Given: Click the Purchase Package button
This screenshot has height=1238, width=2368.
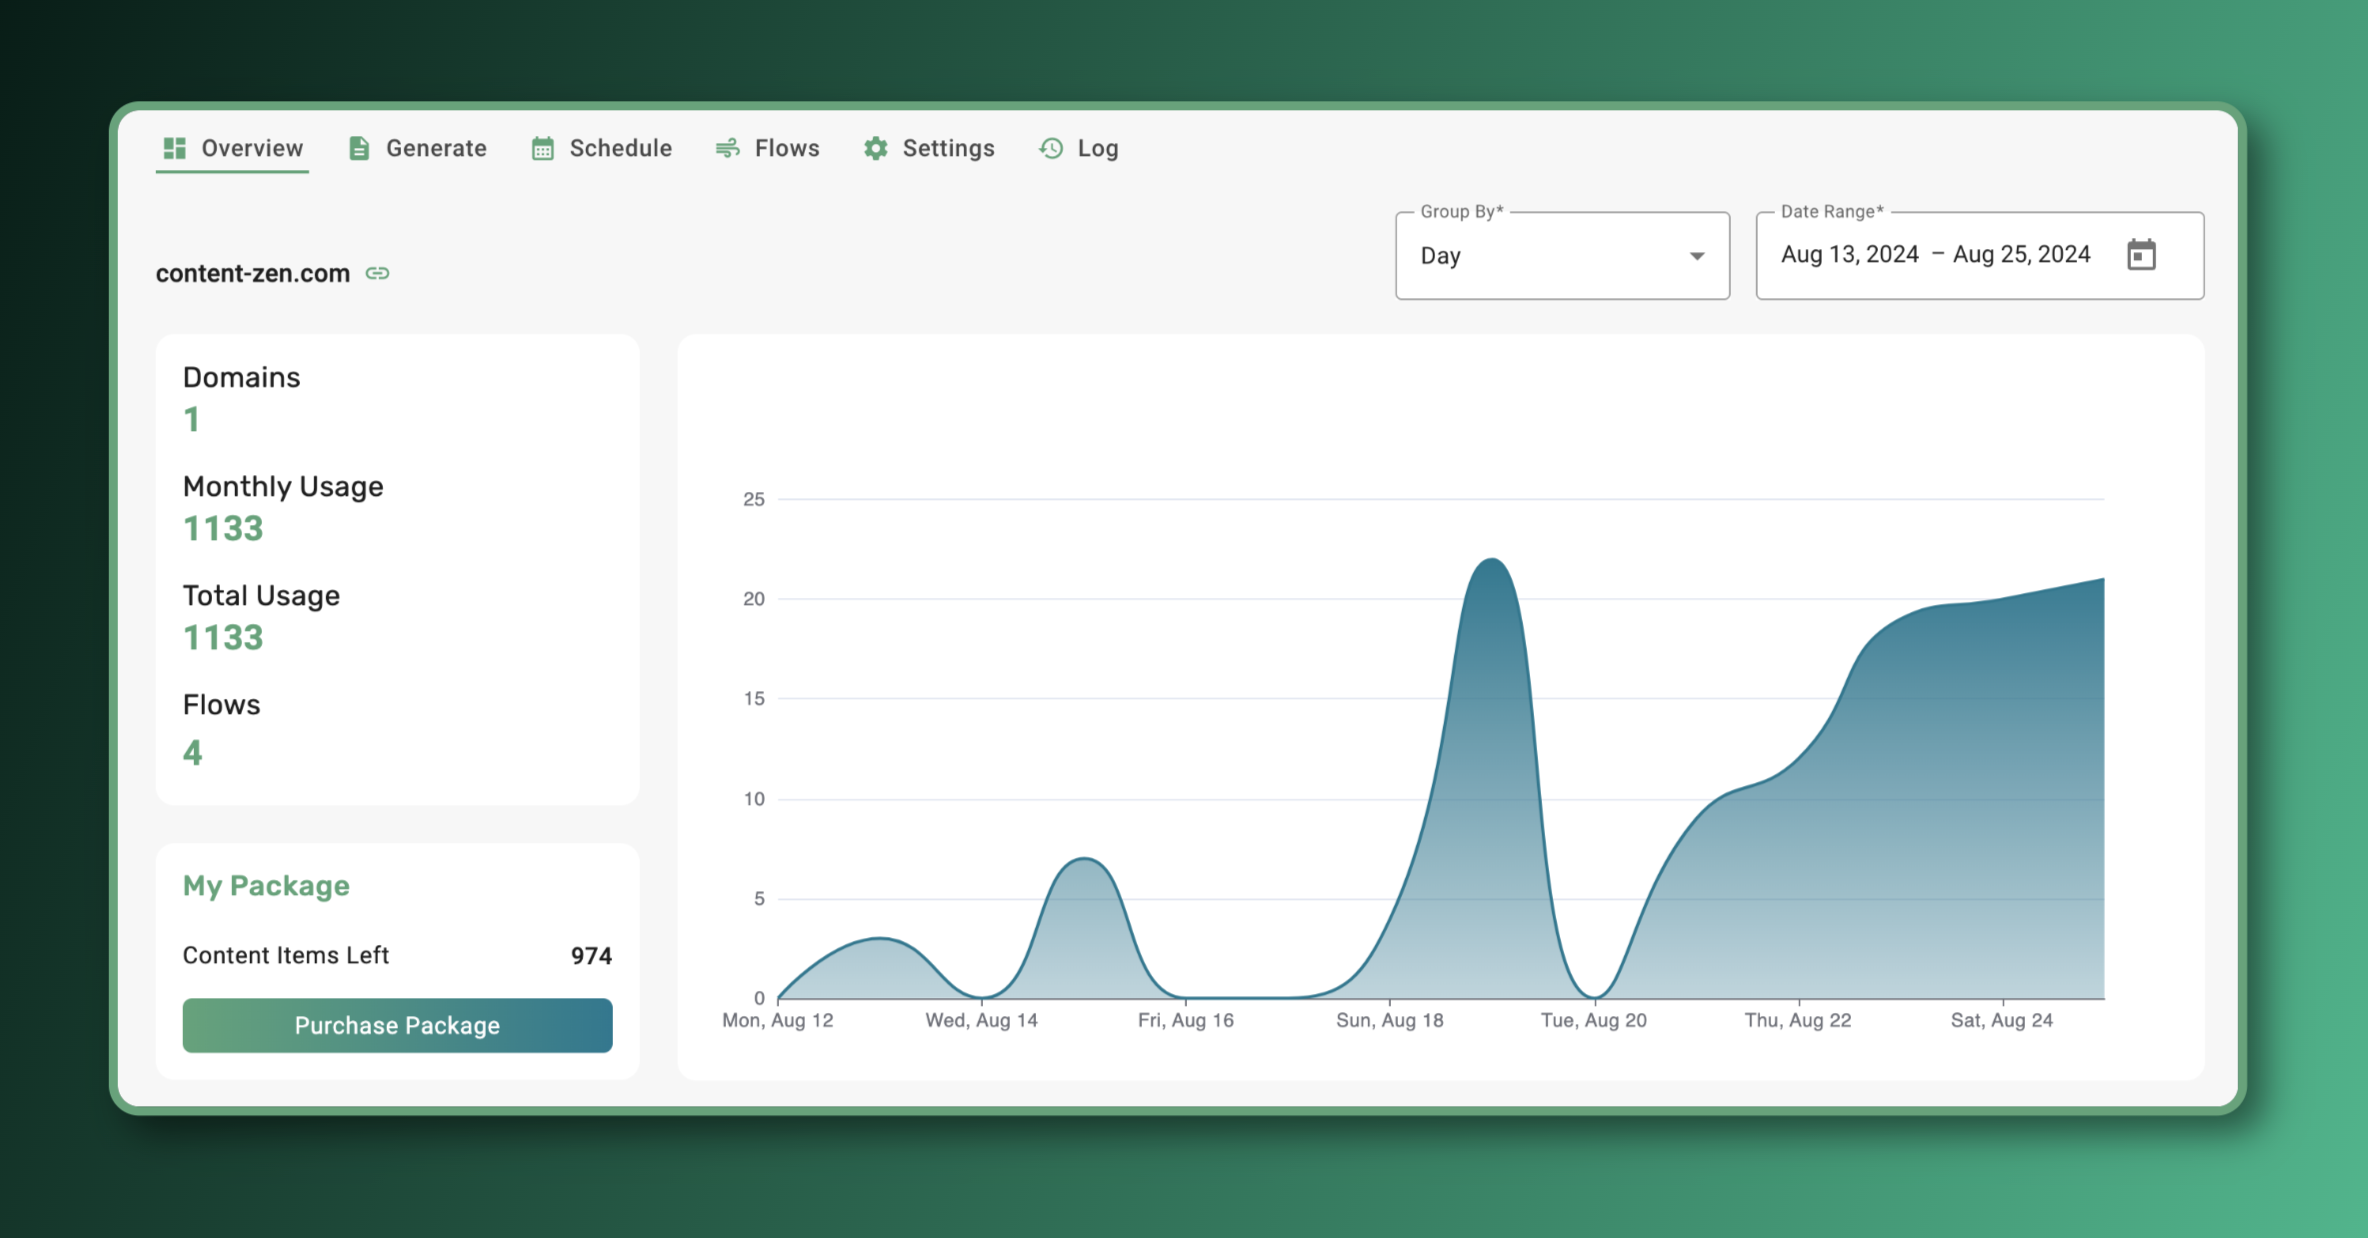Looking at the screenshot, I should [x=395, y=1025].
